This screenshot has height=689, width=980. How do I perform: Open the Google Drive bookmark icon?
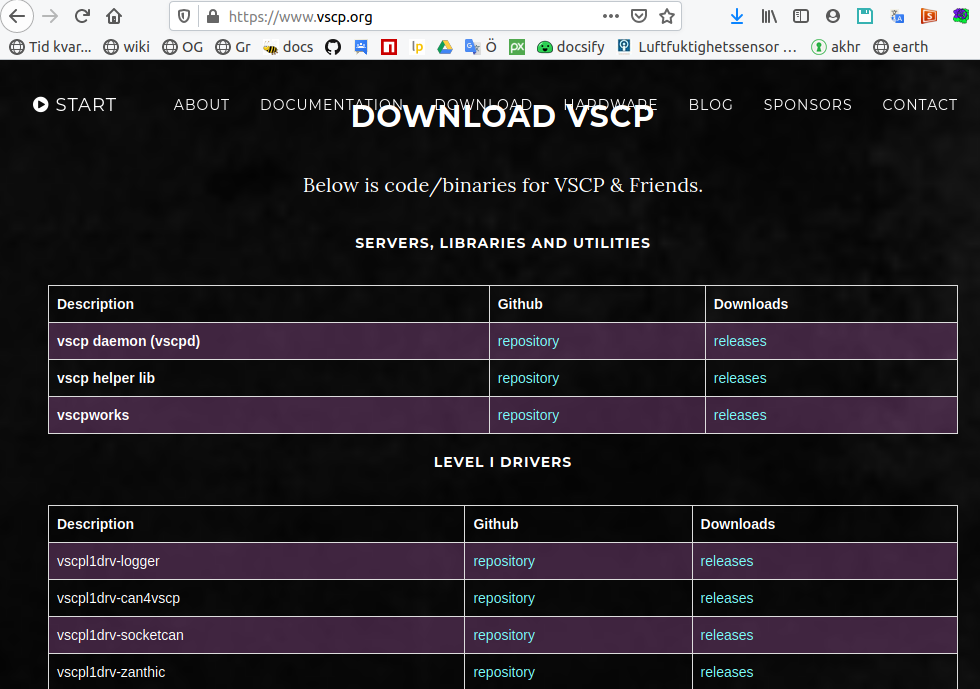(x=445, y=47)
